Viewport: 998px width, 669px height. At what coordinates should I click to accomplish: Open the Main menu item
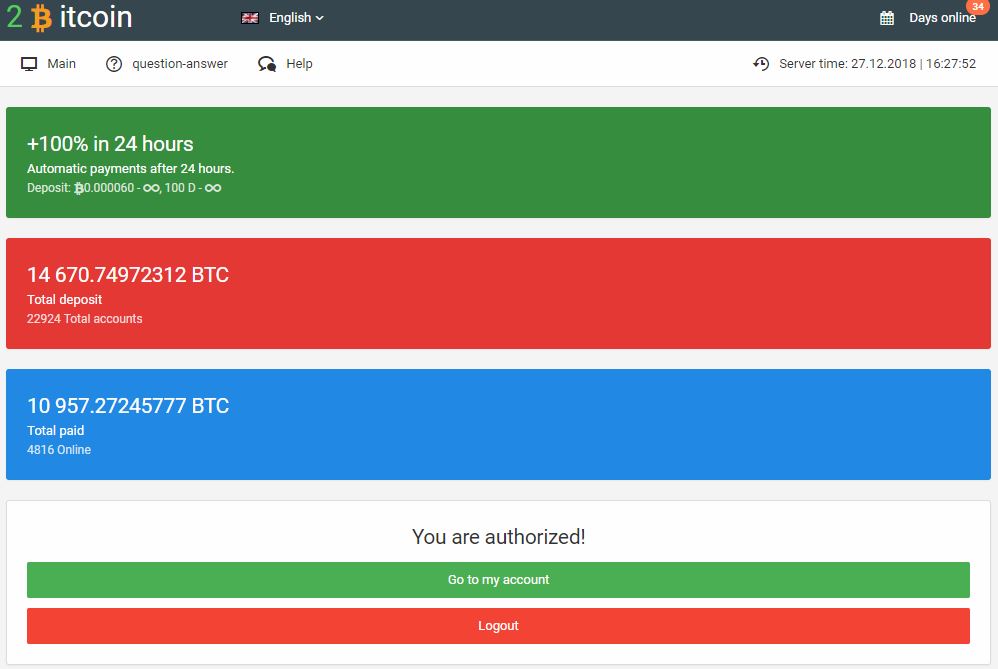pyautogui.click(x=61, y=64)
